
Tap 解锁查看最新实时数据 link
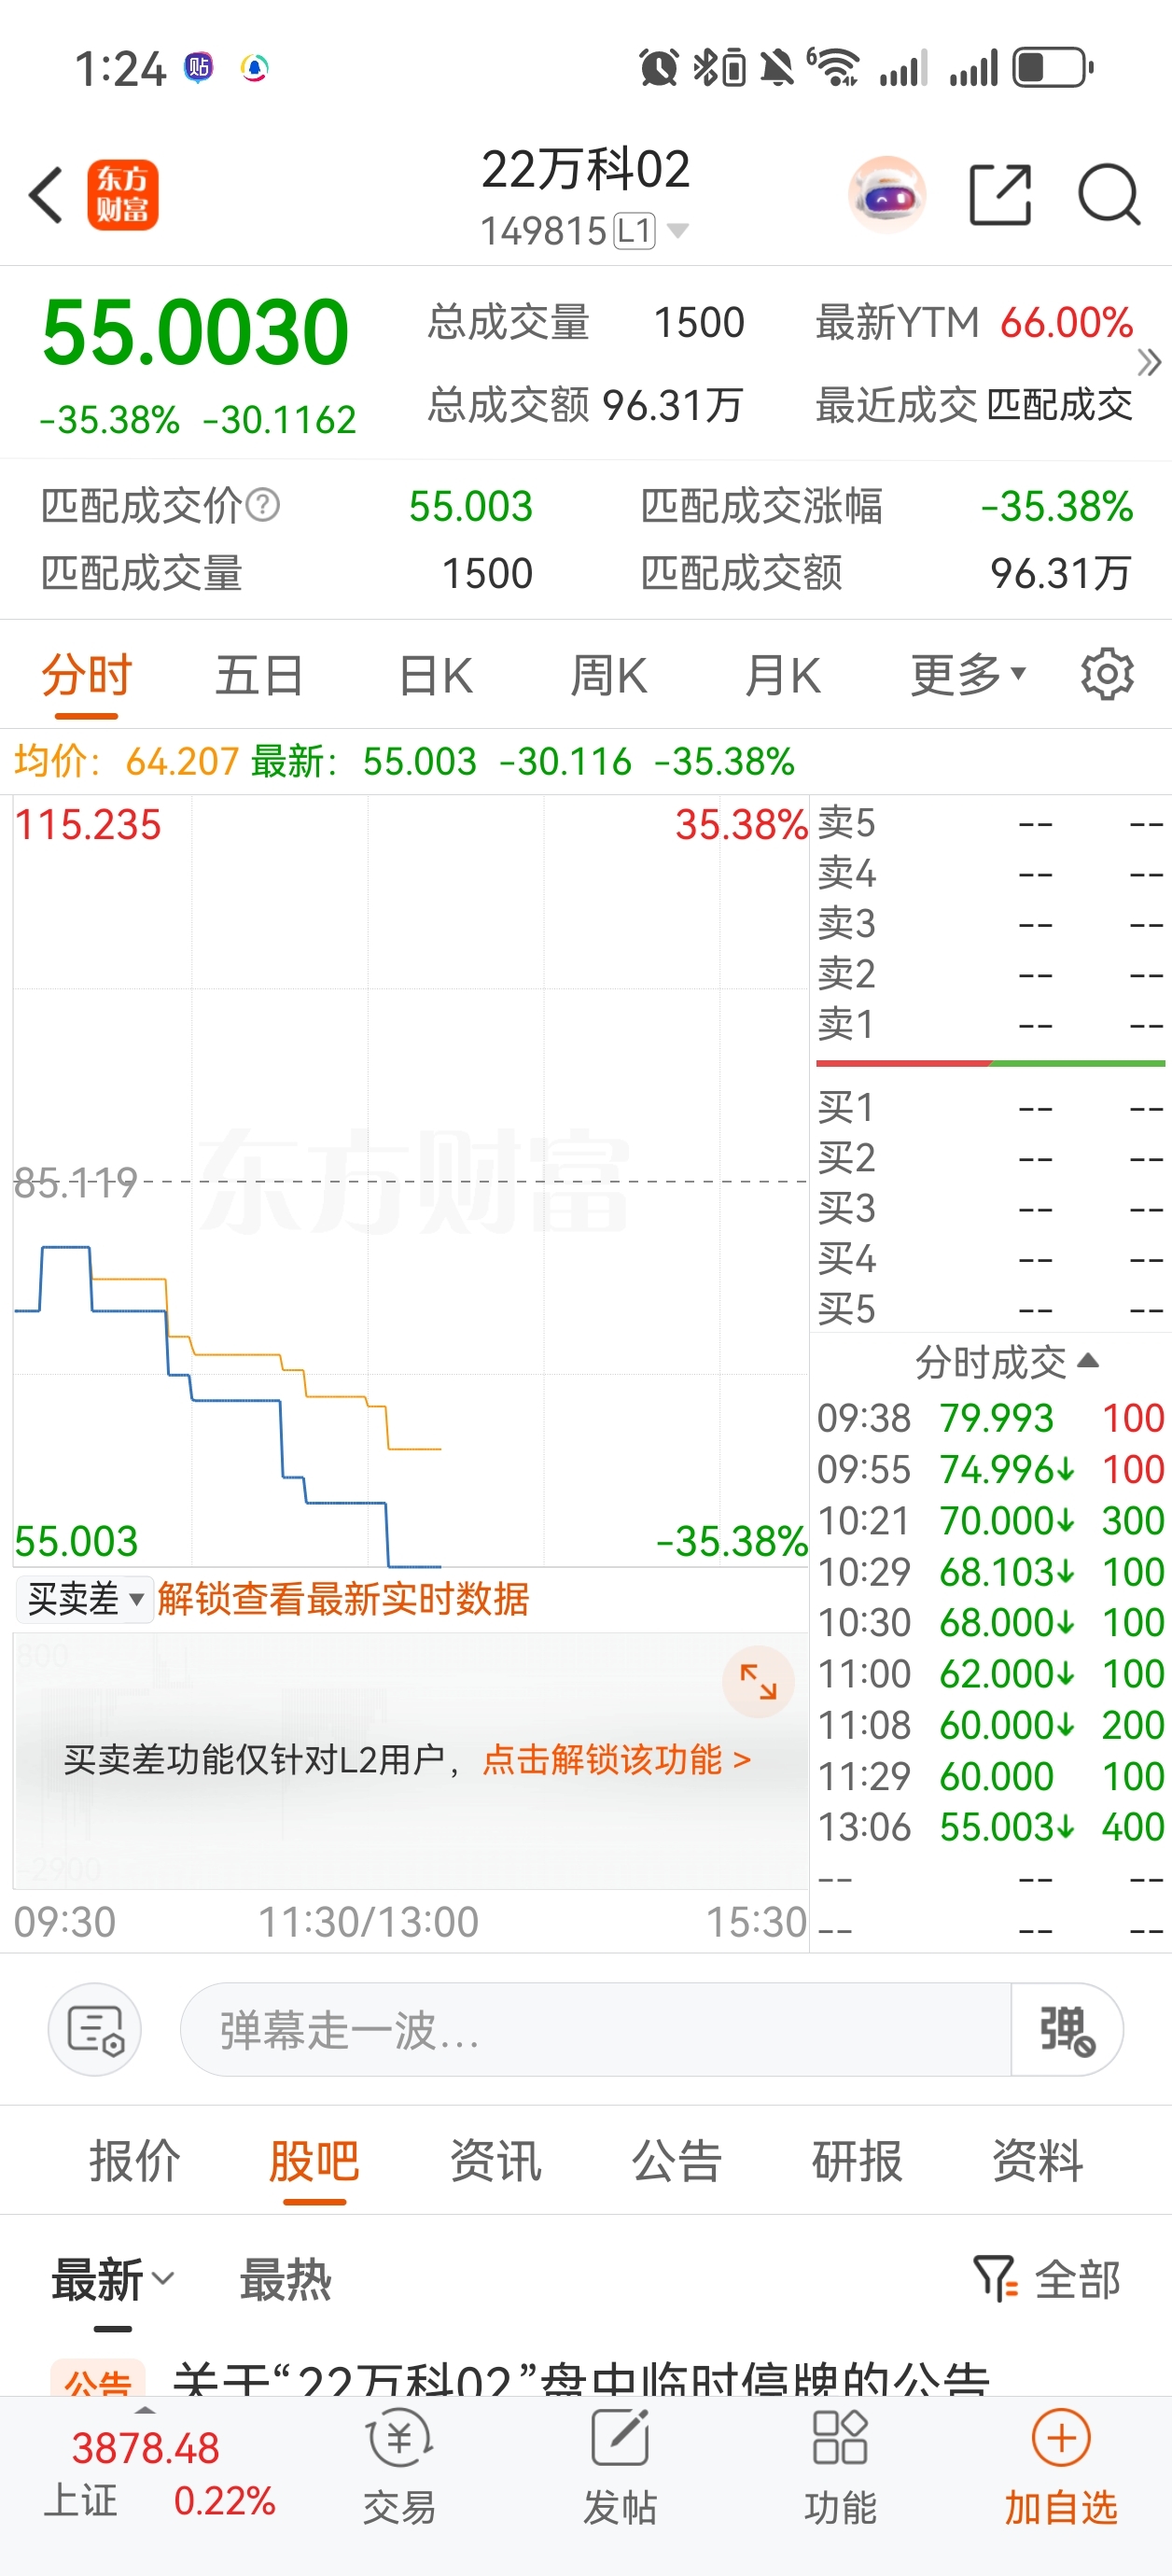click(343, 1598)
